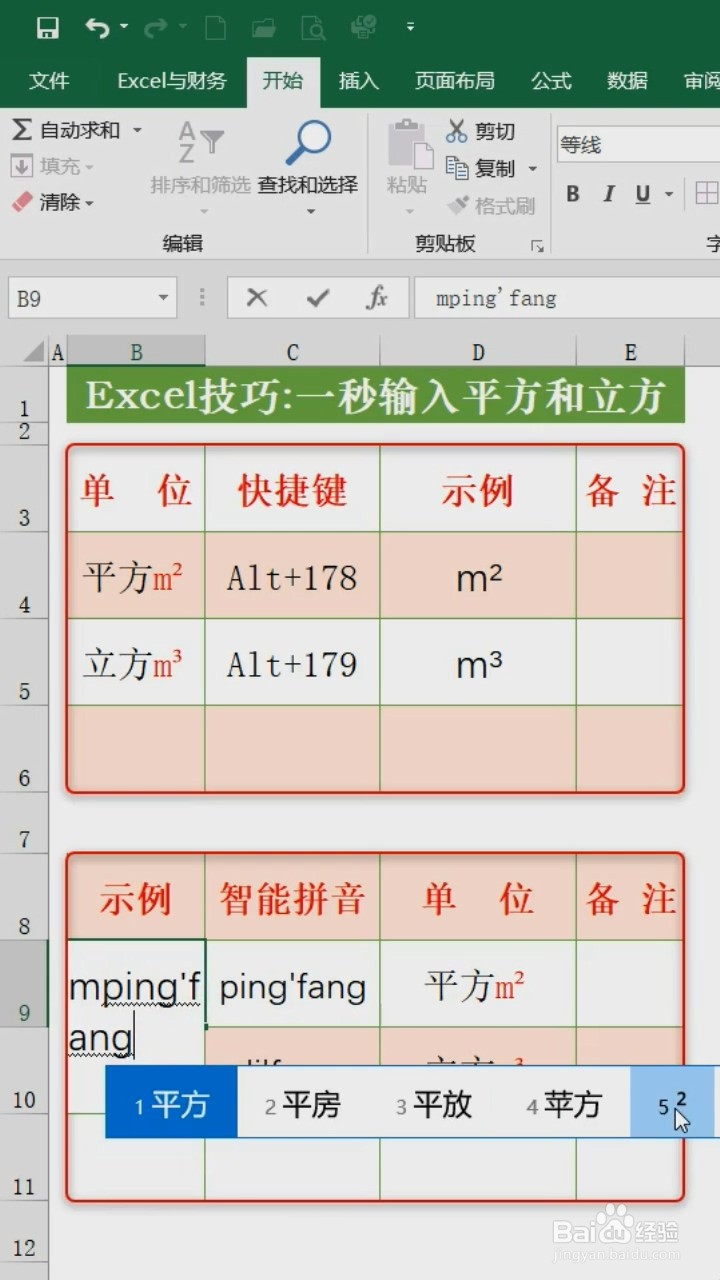The image size is (720, 1280).
Task: Expand the Name Box dropdown arrow
Action: tap(164, 298)
